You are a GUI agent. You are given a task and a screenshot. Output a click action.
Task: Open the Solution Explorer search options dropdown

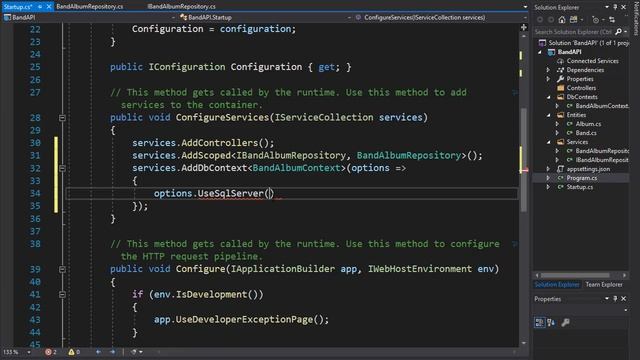(x=625, y=32)
